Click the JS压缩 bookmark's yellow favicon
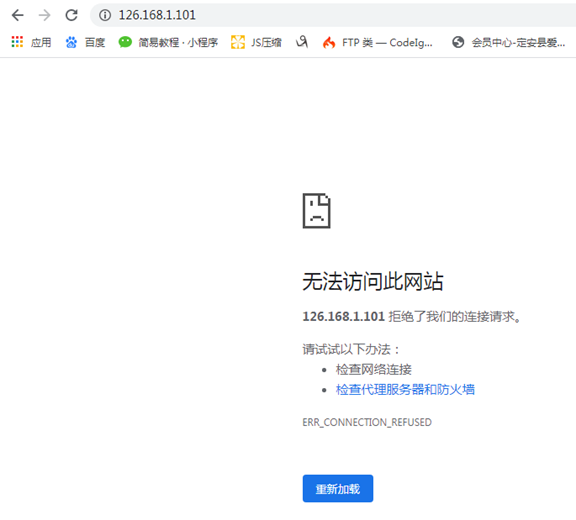Screen dimensions: 576x520 click(x=238, y=42)
